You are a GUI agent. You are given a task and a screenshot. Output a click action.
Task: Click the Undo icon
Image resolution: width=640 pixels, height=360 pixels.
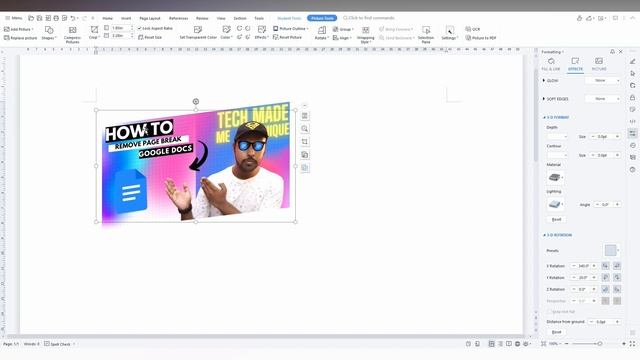(x=73, y=18)
